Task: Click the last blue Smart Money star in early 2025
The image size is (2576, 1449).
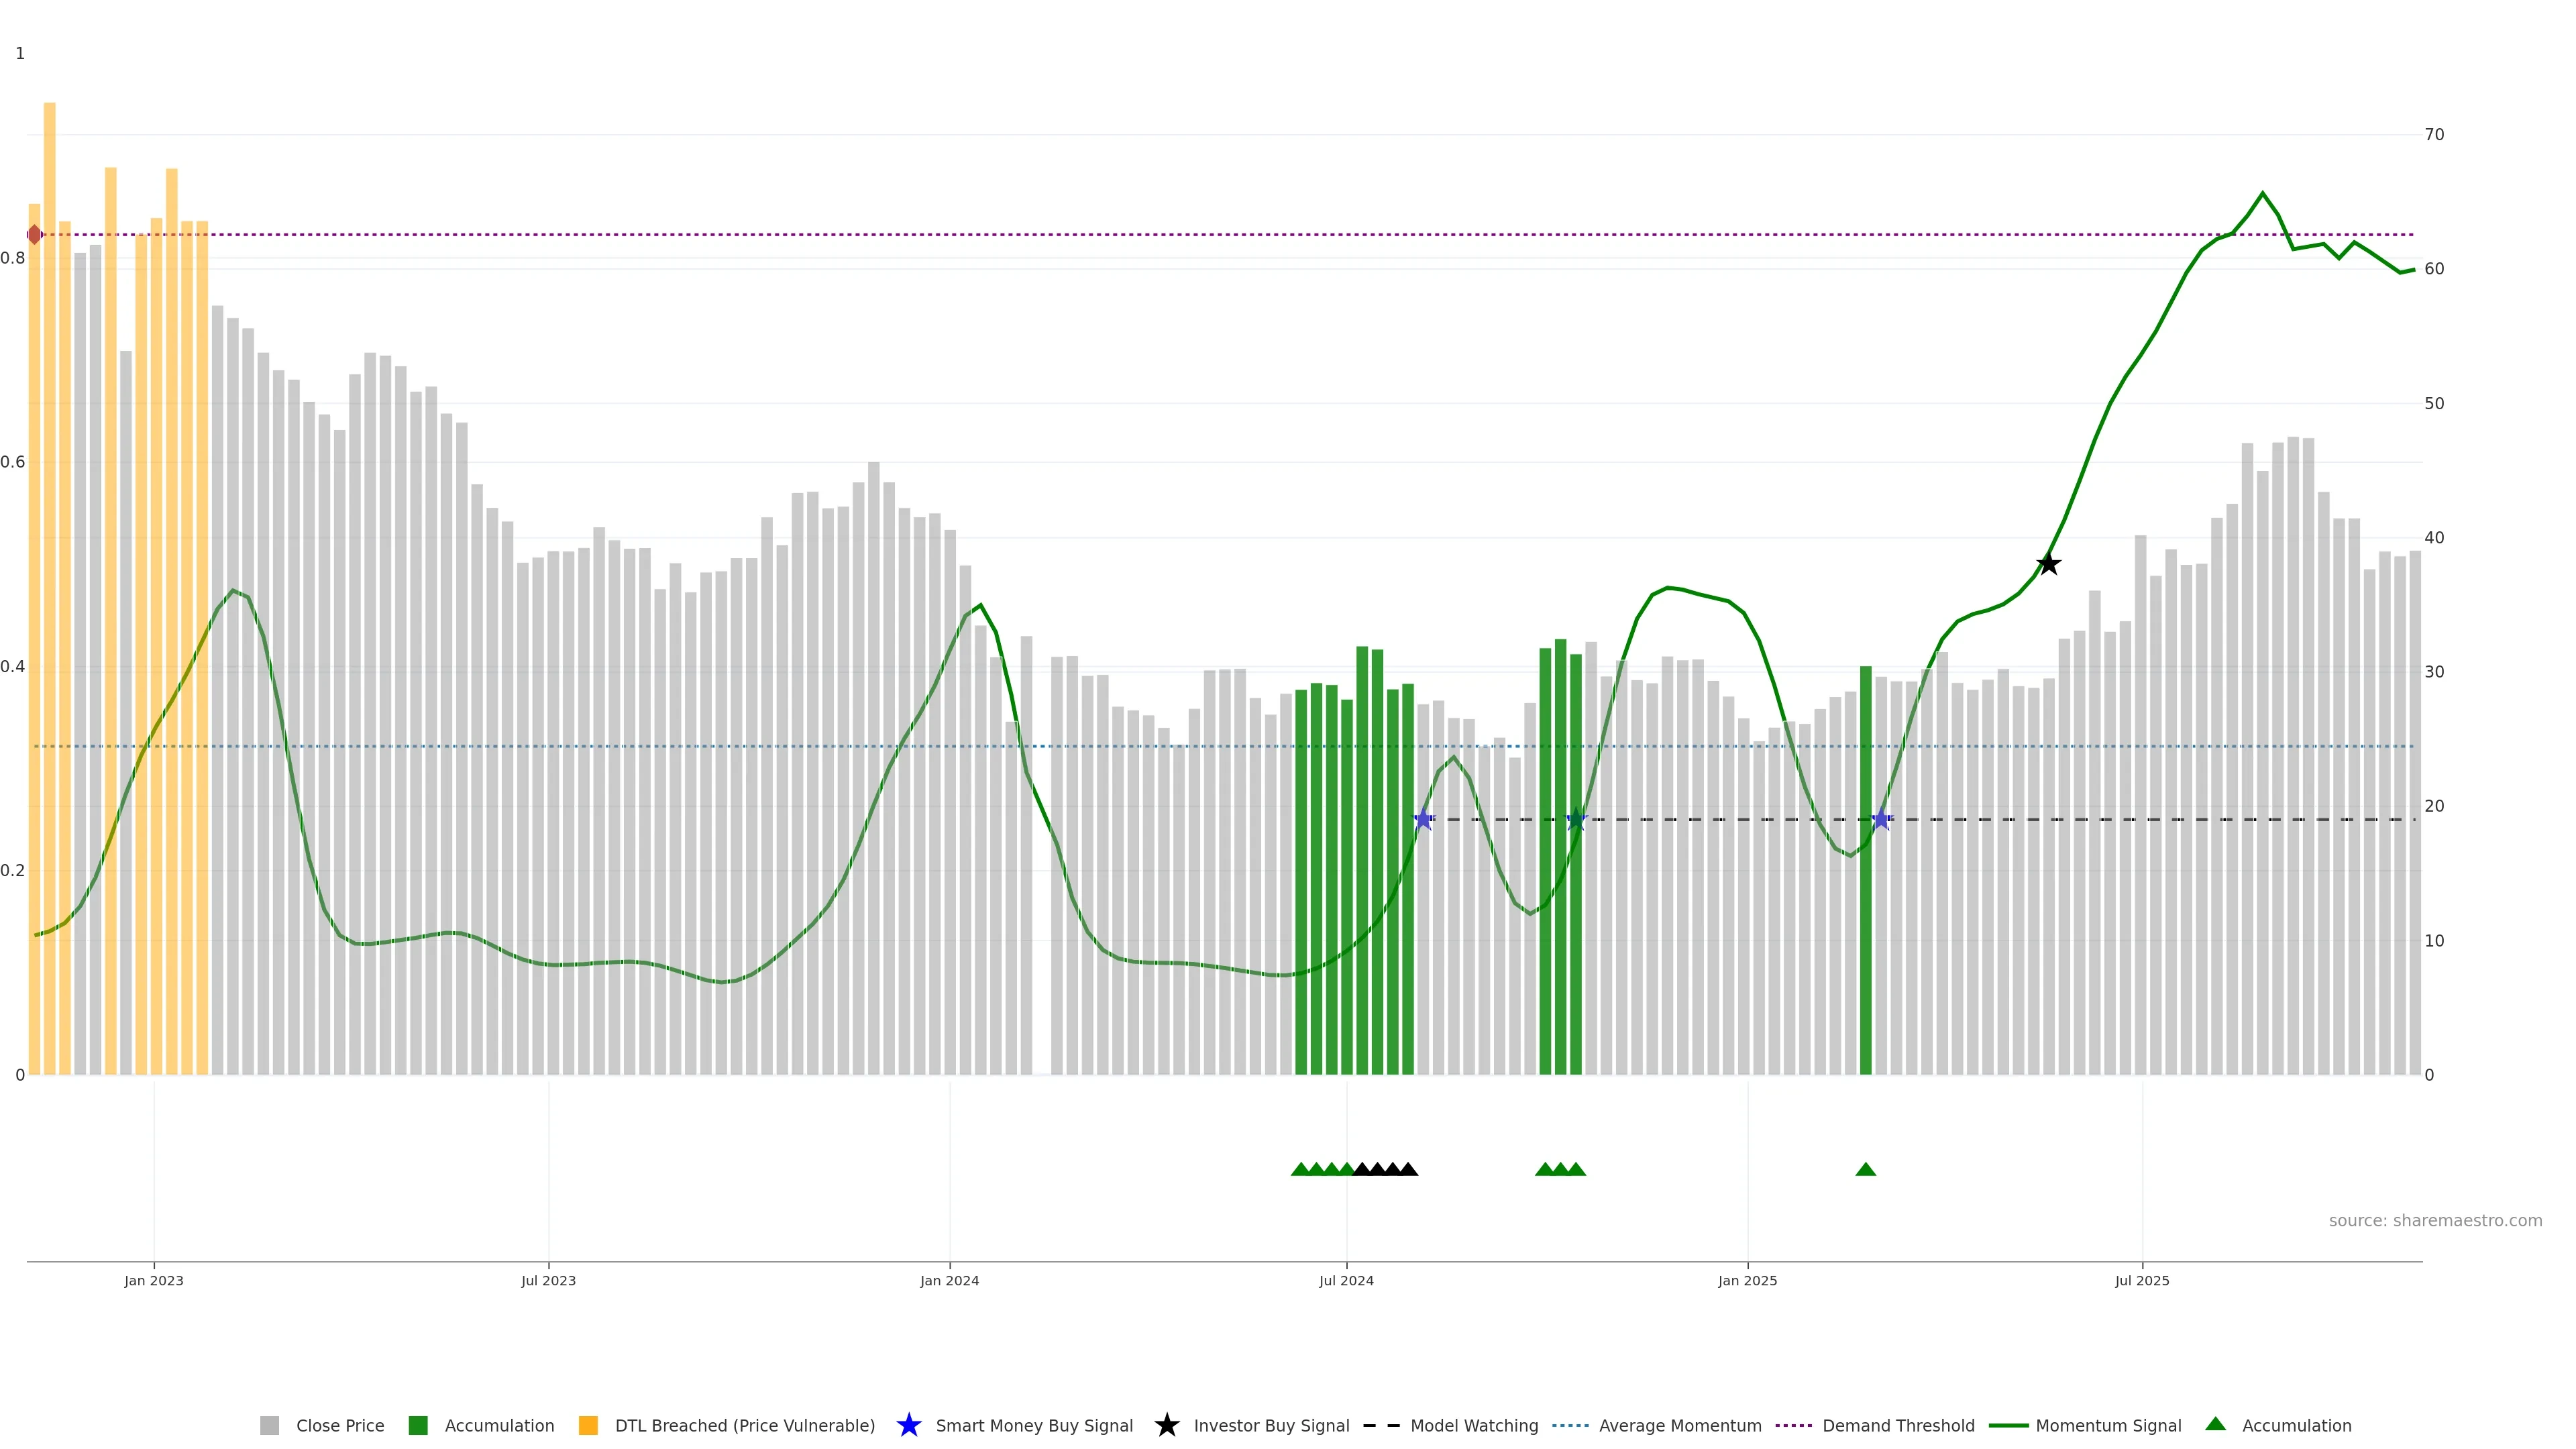Action: (1881, 820)
